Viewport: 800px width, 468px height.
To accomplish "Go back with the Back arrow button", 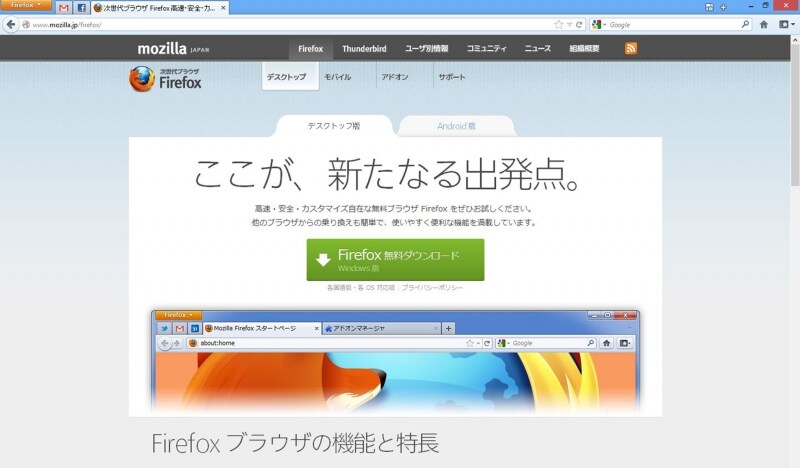I will [11, 24].
